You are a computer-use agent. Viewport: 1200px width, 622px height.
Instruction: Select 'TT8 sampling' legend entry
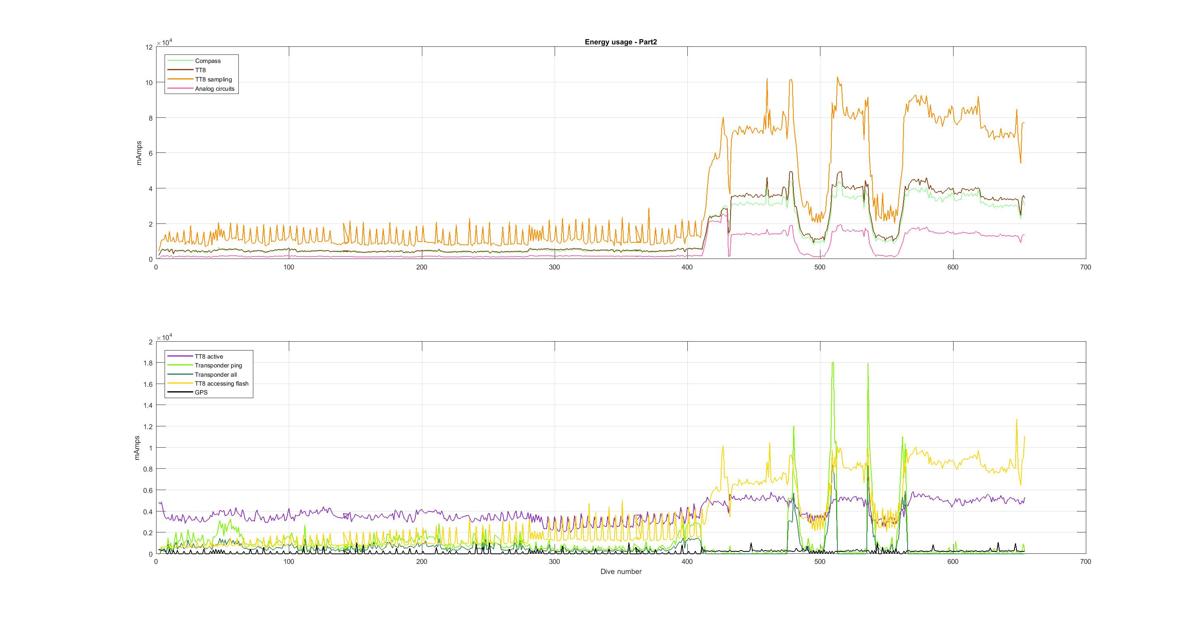click(x=214, y=79)
